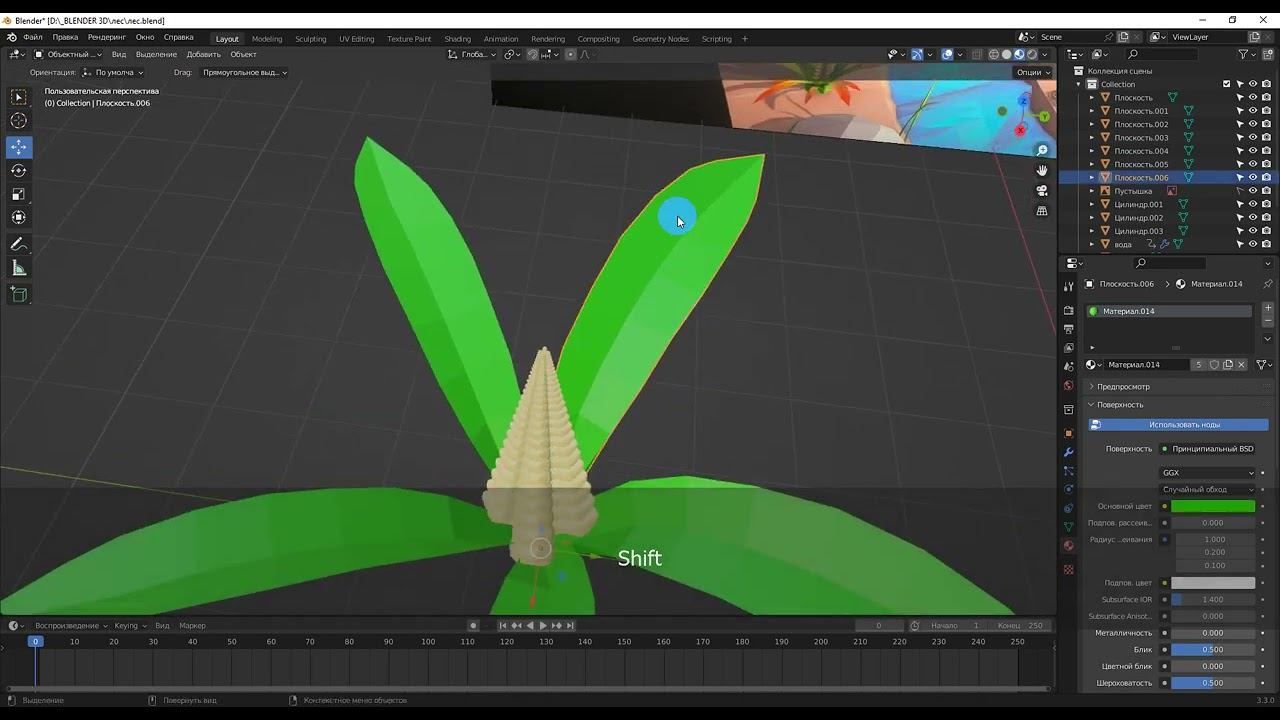
Task: Open the Drag action dropdown
Action: [x=244, y=72]
